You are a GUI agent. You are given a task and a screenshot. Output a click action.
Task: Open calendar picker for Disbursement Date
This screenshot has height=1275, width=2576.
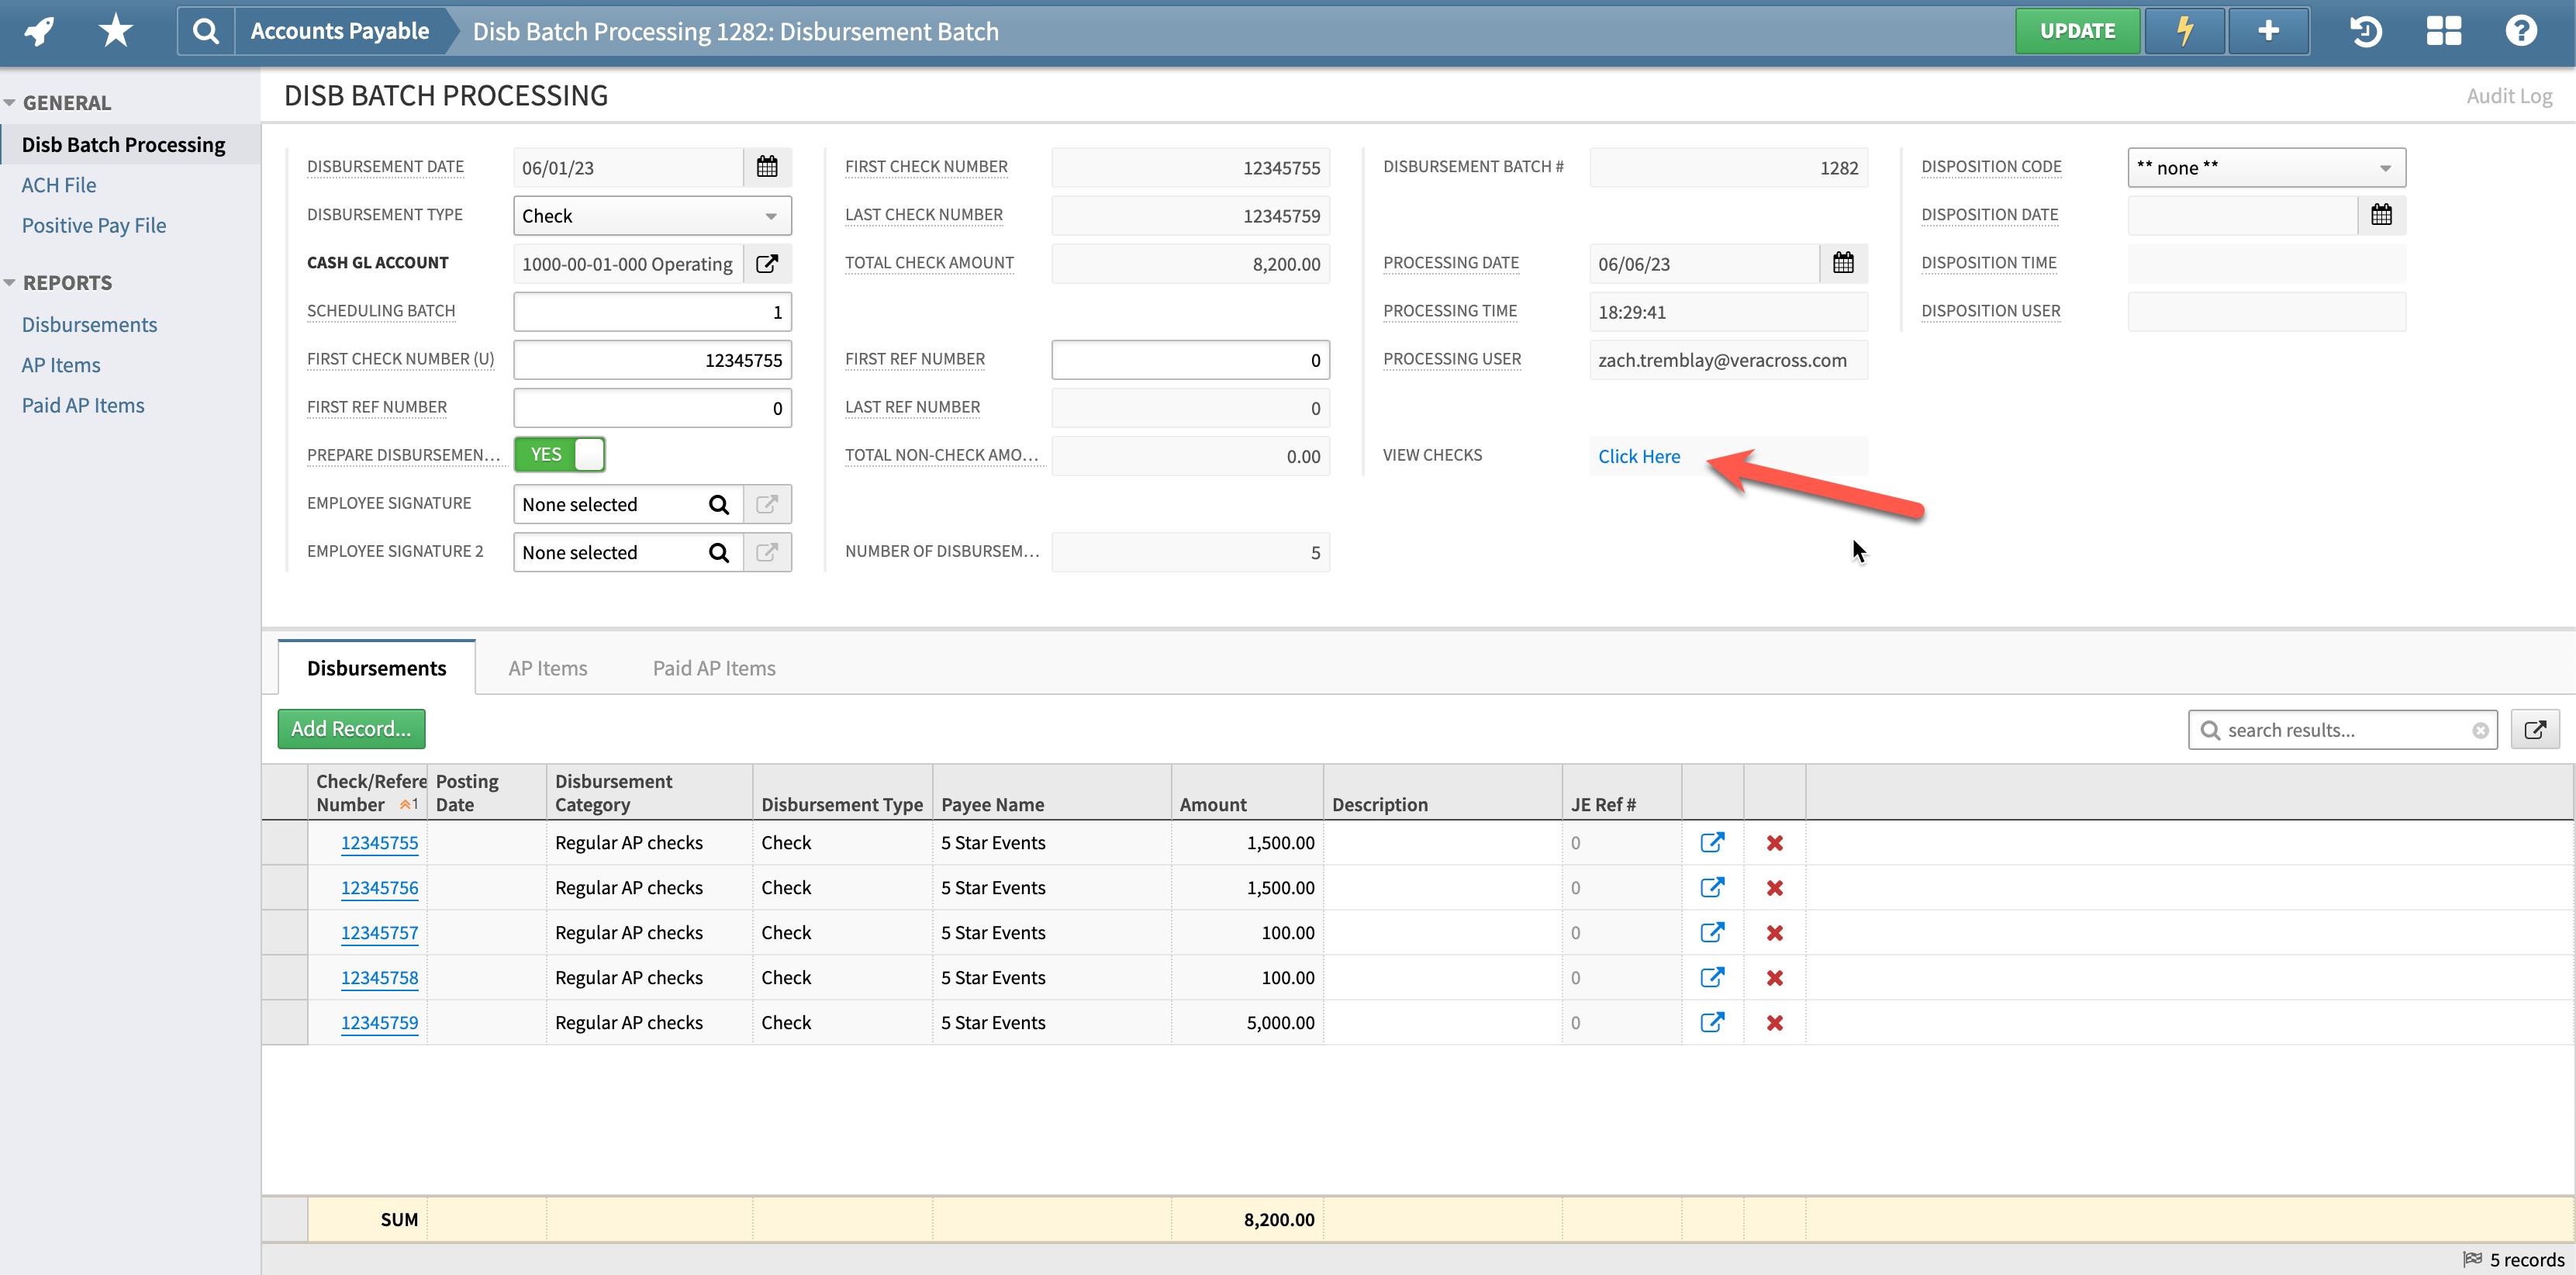(767, 167)
